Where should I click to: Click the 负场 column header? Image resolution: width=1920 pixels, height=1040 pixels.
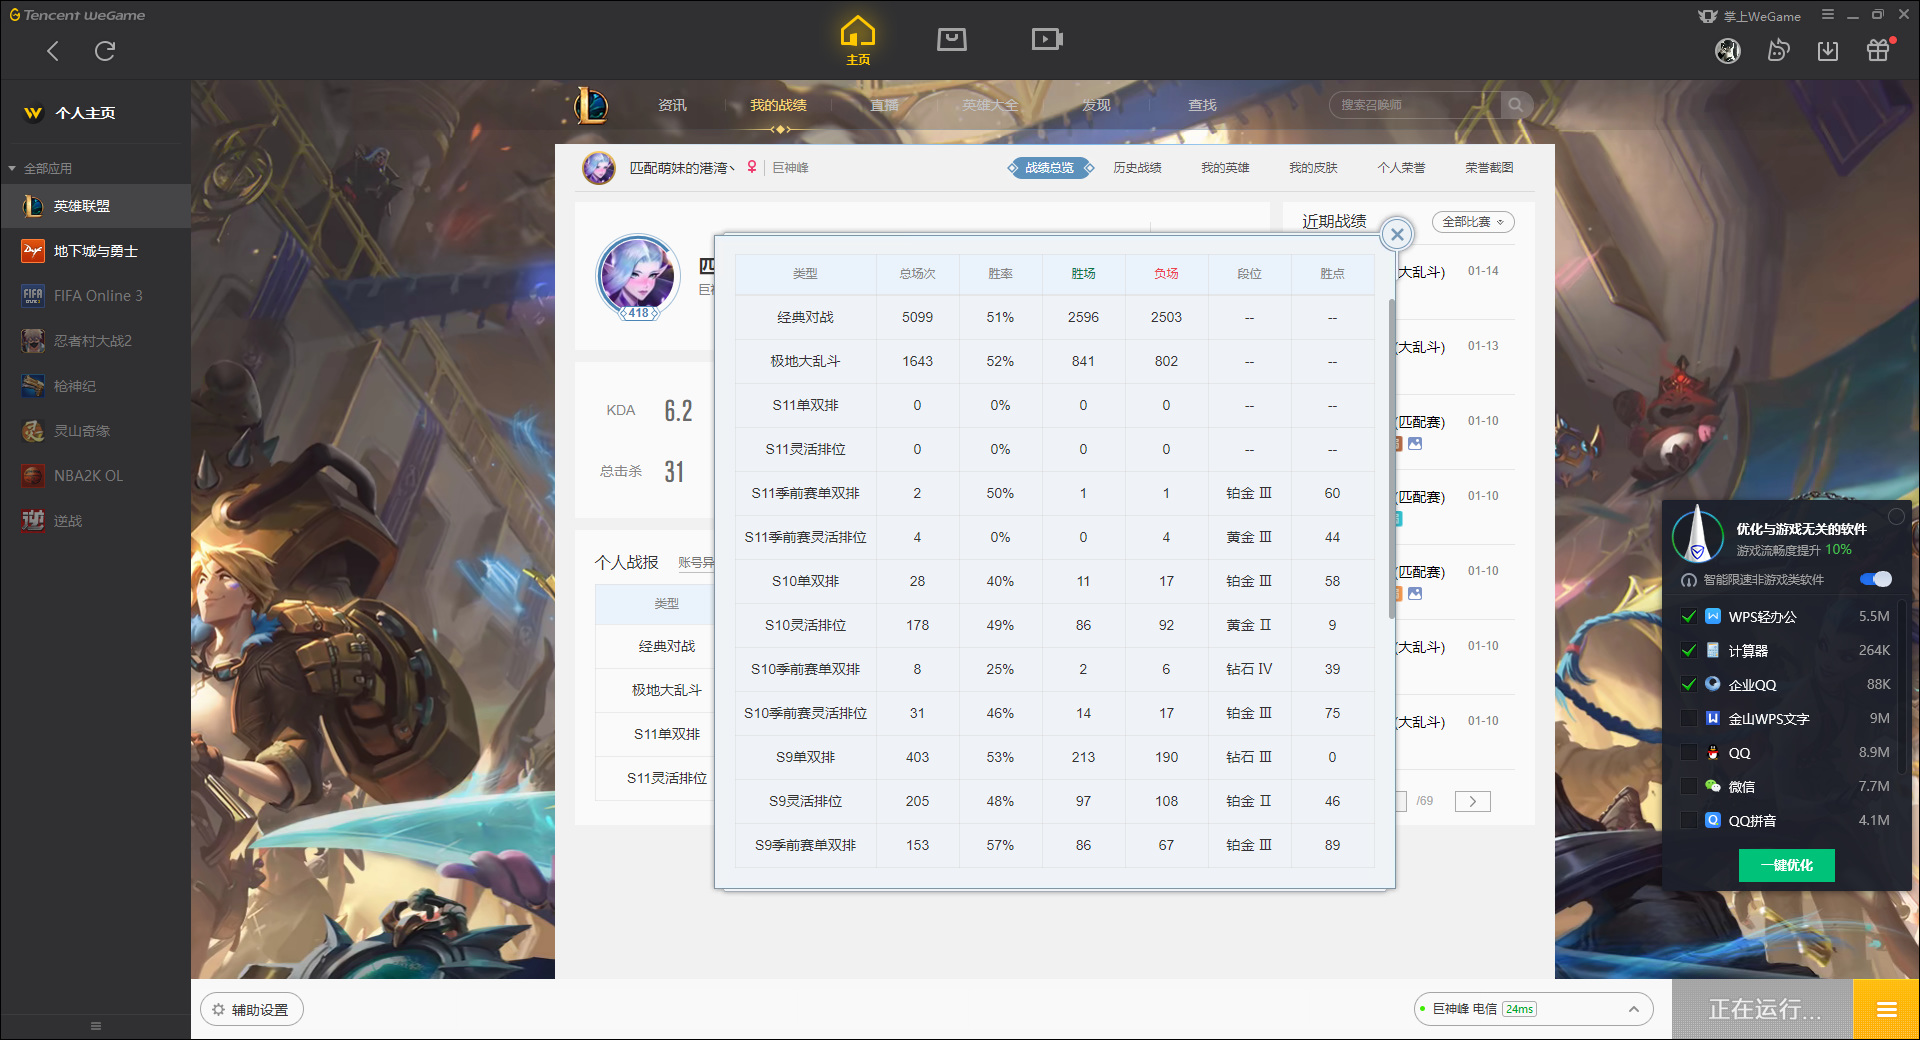pos(1166,273)
